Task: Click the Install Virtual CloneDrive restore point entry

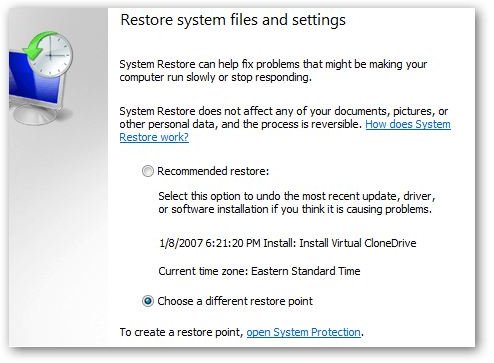Action: tap(288, 243)
